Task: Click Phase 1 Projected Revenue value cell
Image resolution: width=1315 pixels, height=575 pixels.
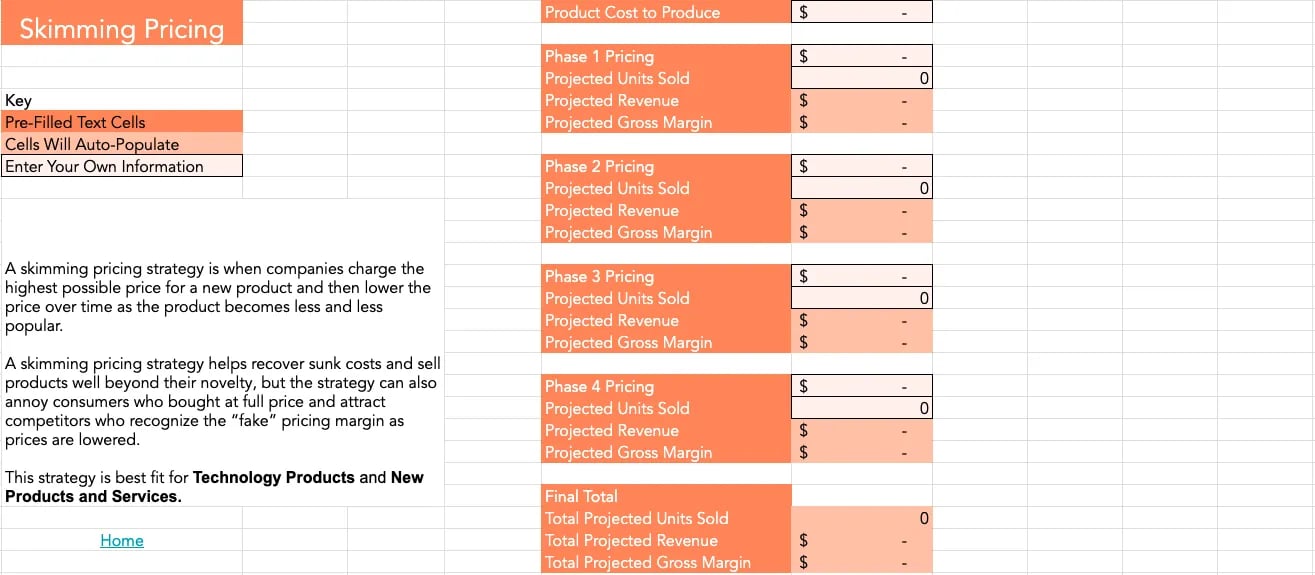Action: click(x=861, y=100)
